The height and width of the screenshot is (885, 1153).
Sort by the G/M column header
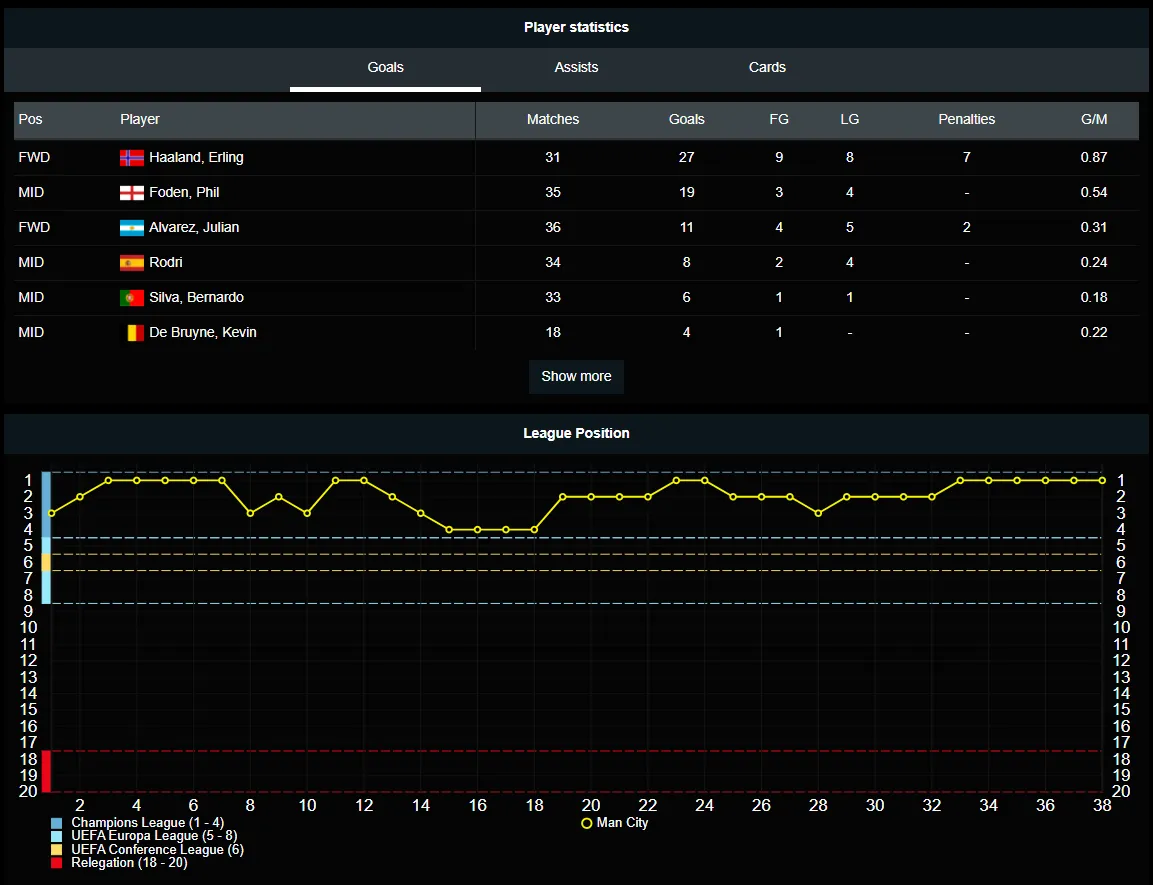(x=1094, y=119)
